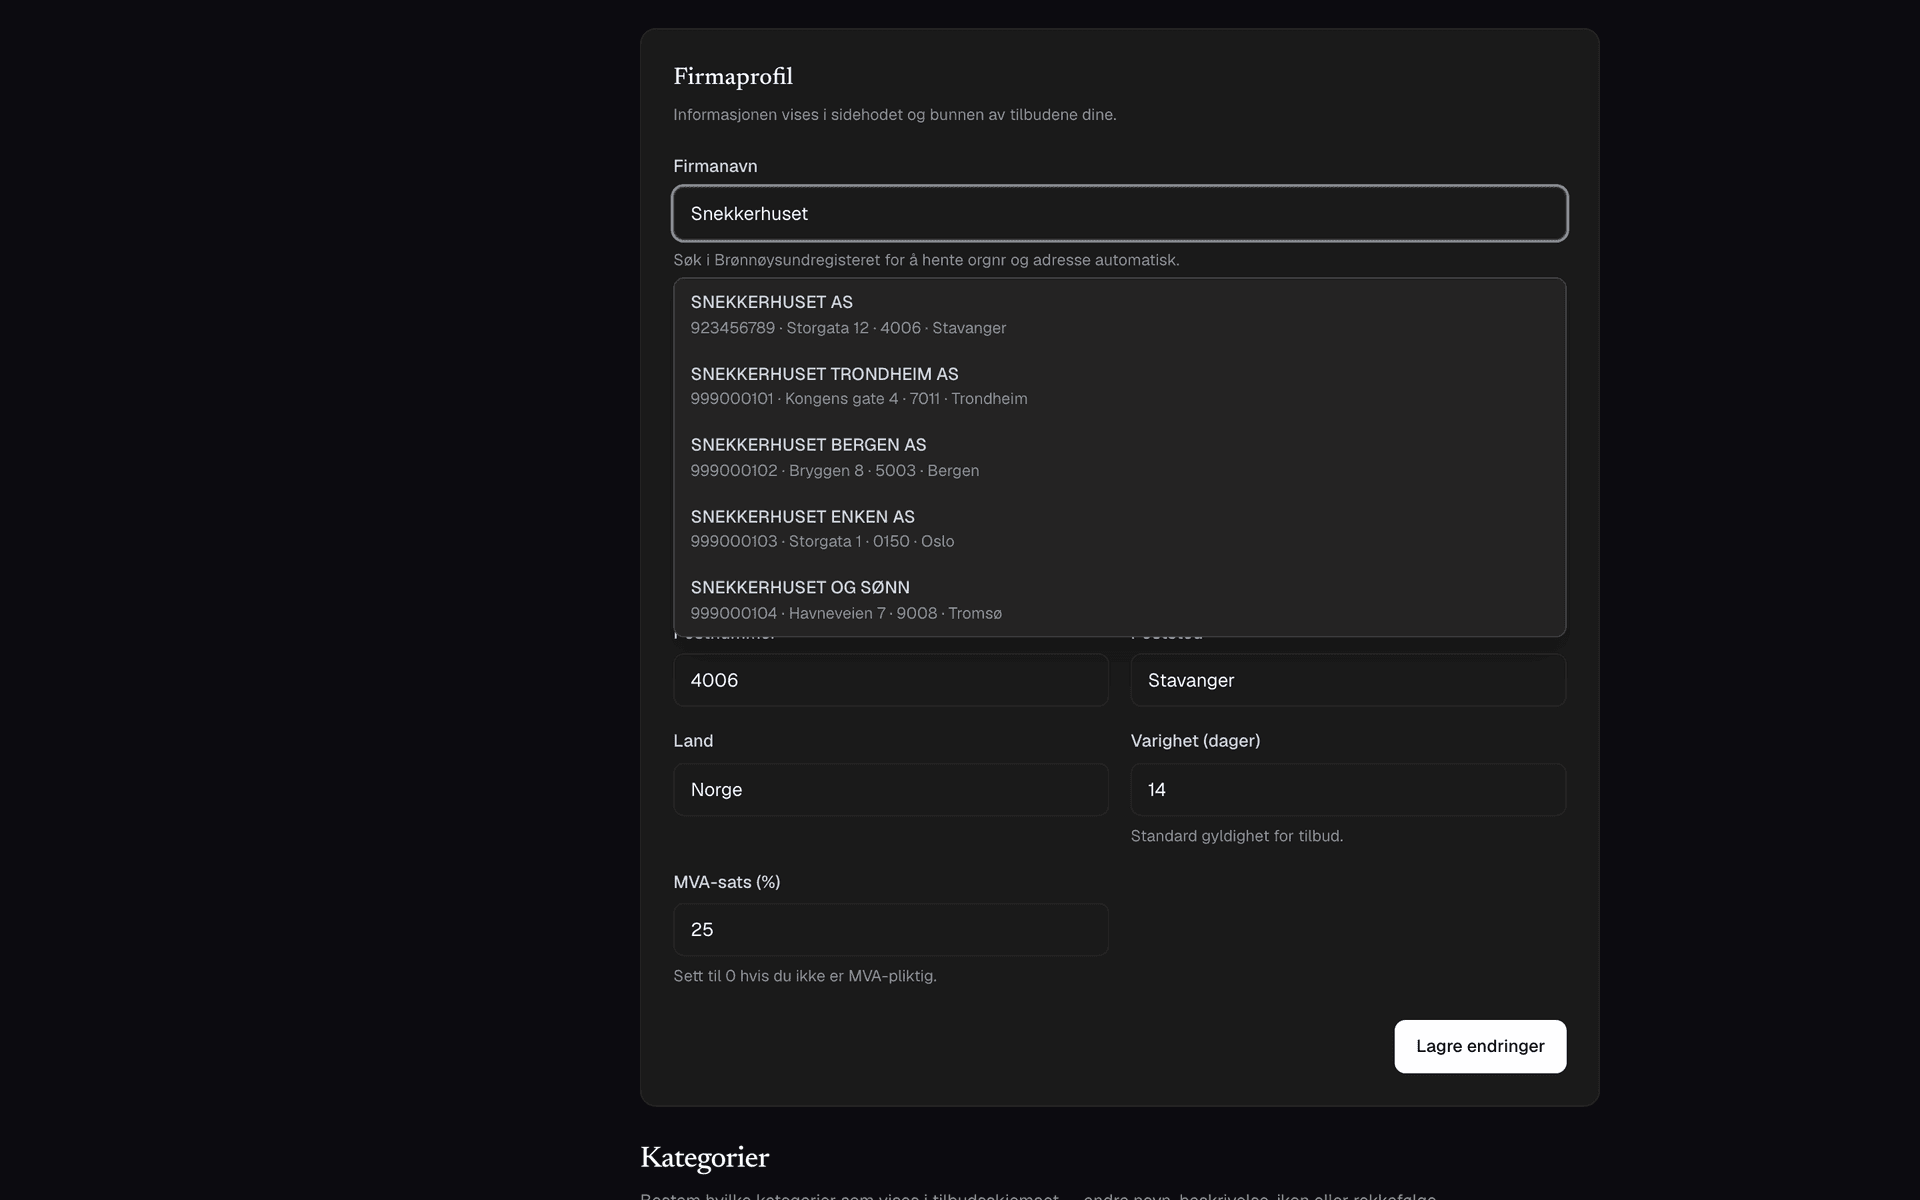Click the MVA-sats (%) label

pos(727,882)
